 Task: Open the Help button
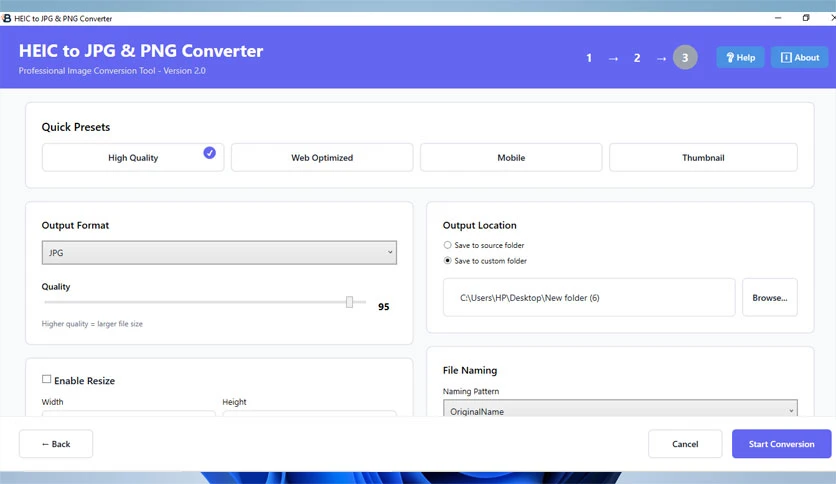[x=740, y=58]
